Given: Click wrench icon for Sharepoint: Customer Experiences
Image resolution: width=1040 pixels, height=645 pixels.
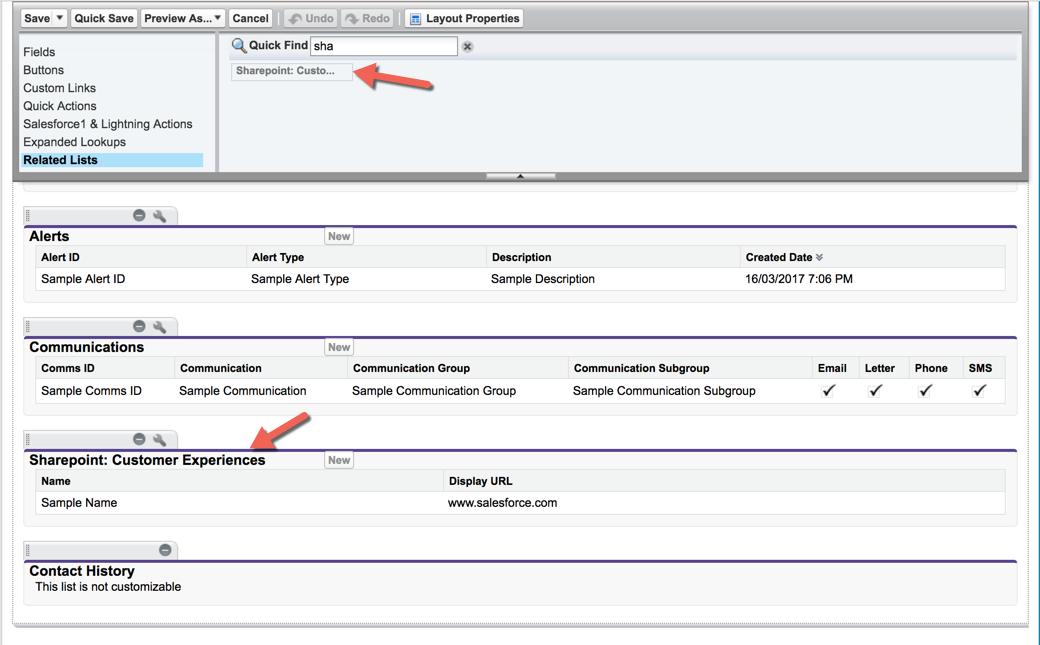Looking at the screenshot, I should coord(159,440).
